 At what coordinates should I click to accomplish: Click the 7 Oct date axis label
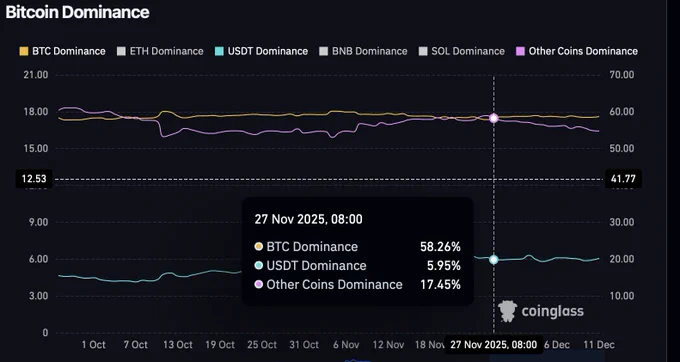pos(136,345)
